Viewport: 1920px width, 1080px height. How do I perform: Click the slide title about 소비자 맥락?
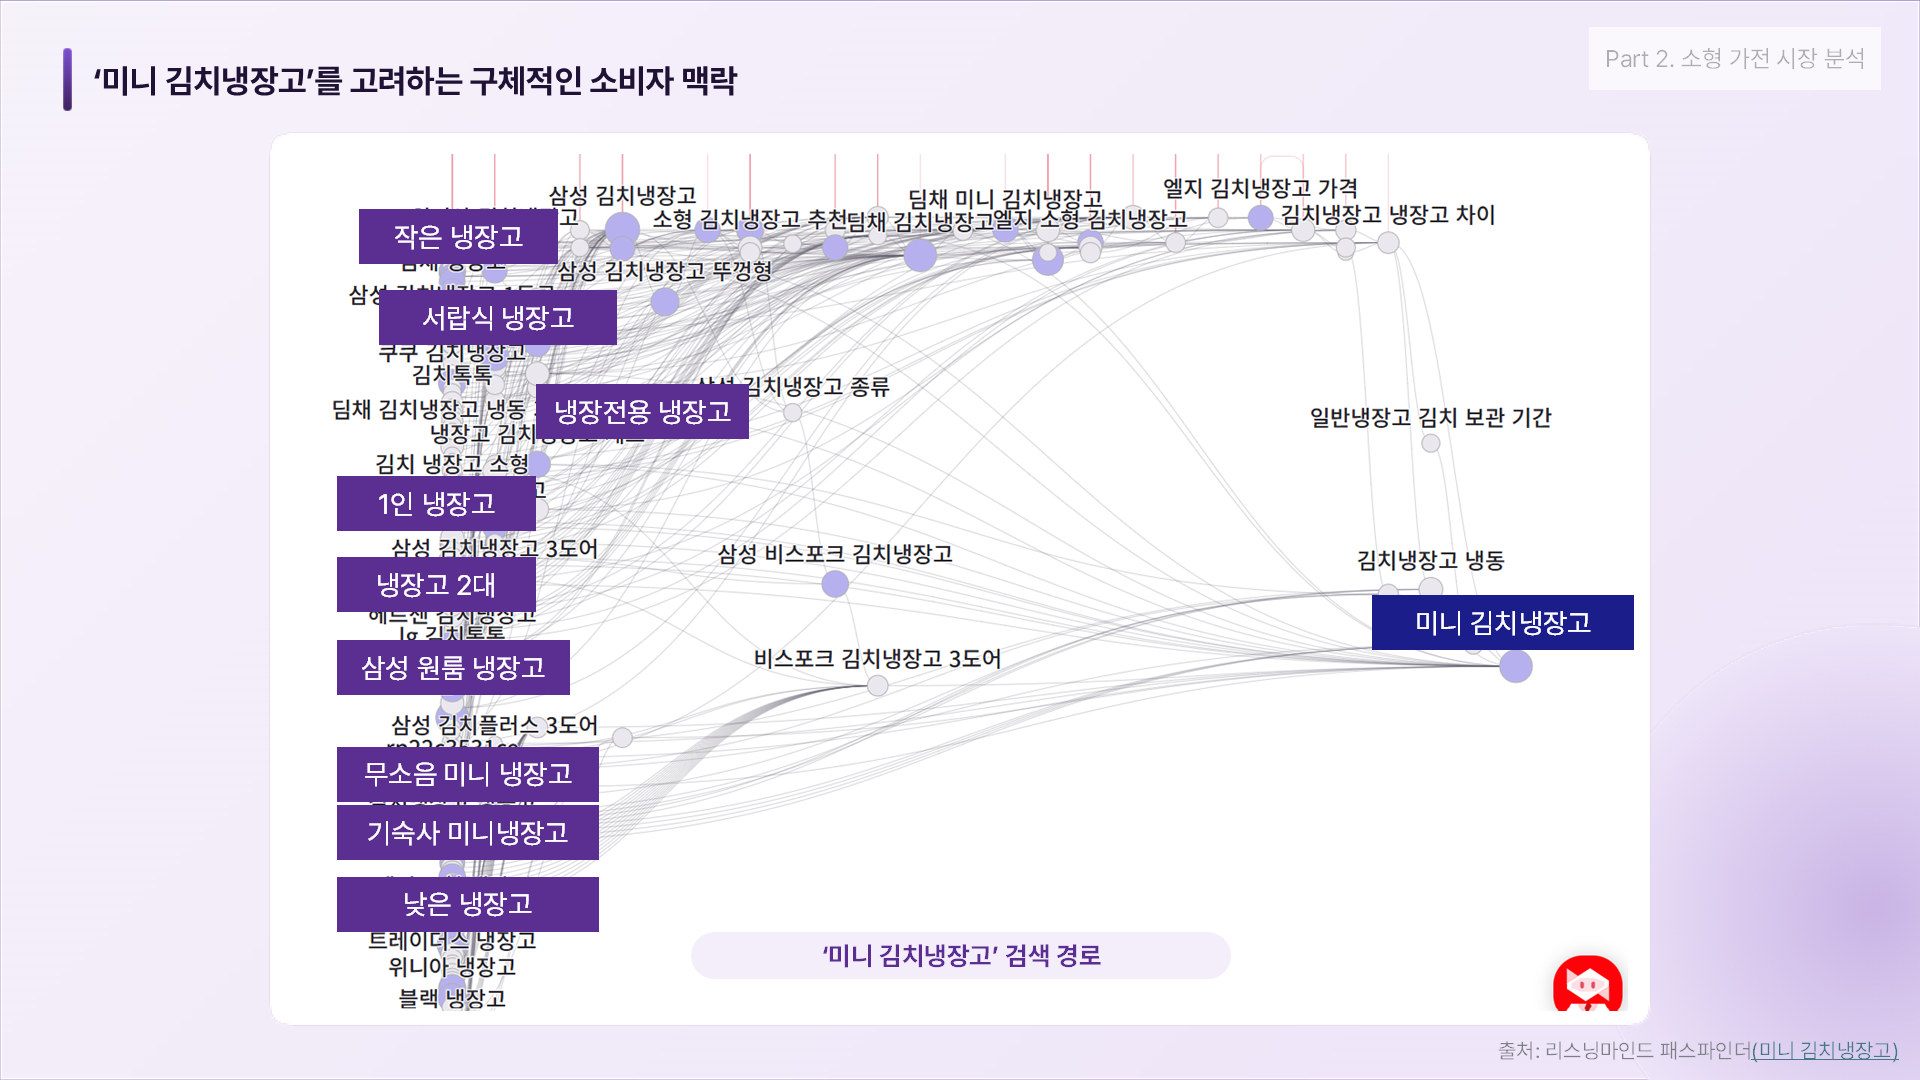pyautogui.click(x=415, y=80)
